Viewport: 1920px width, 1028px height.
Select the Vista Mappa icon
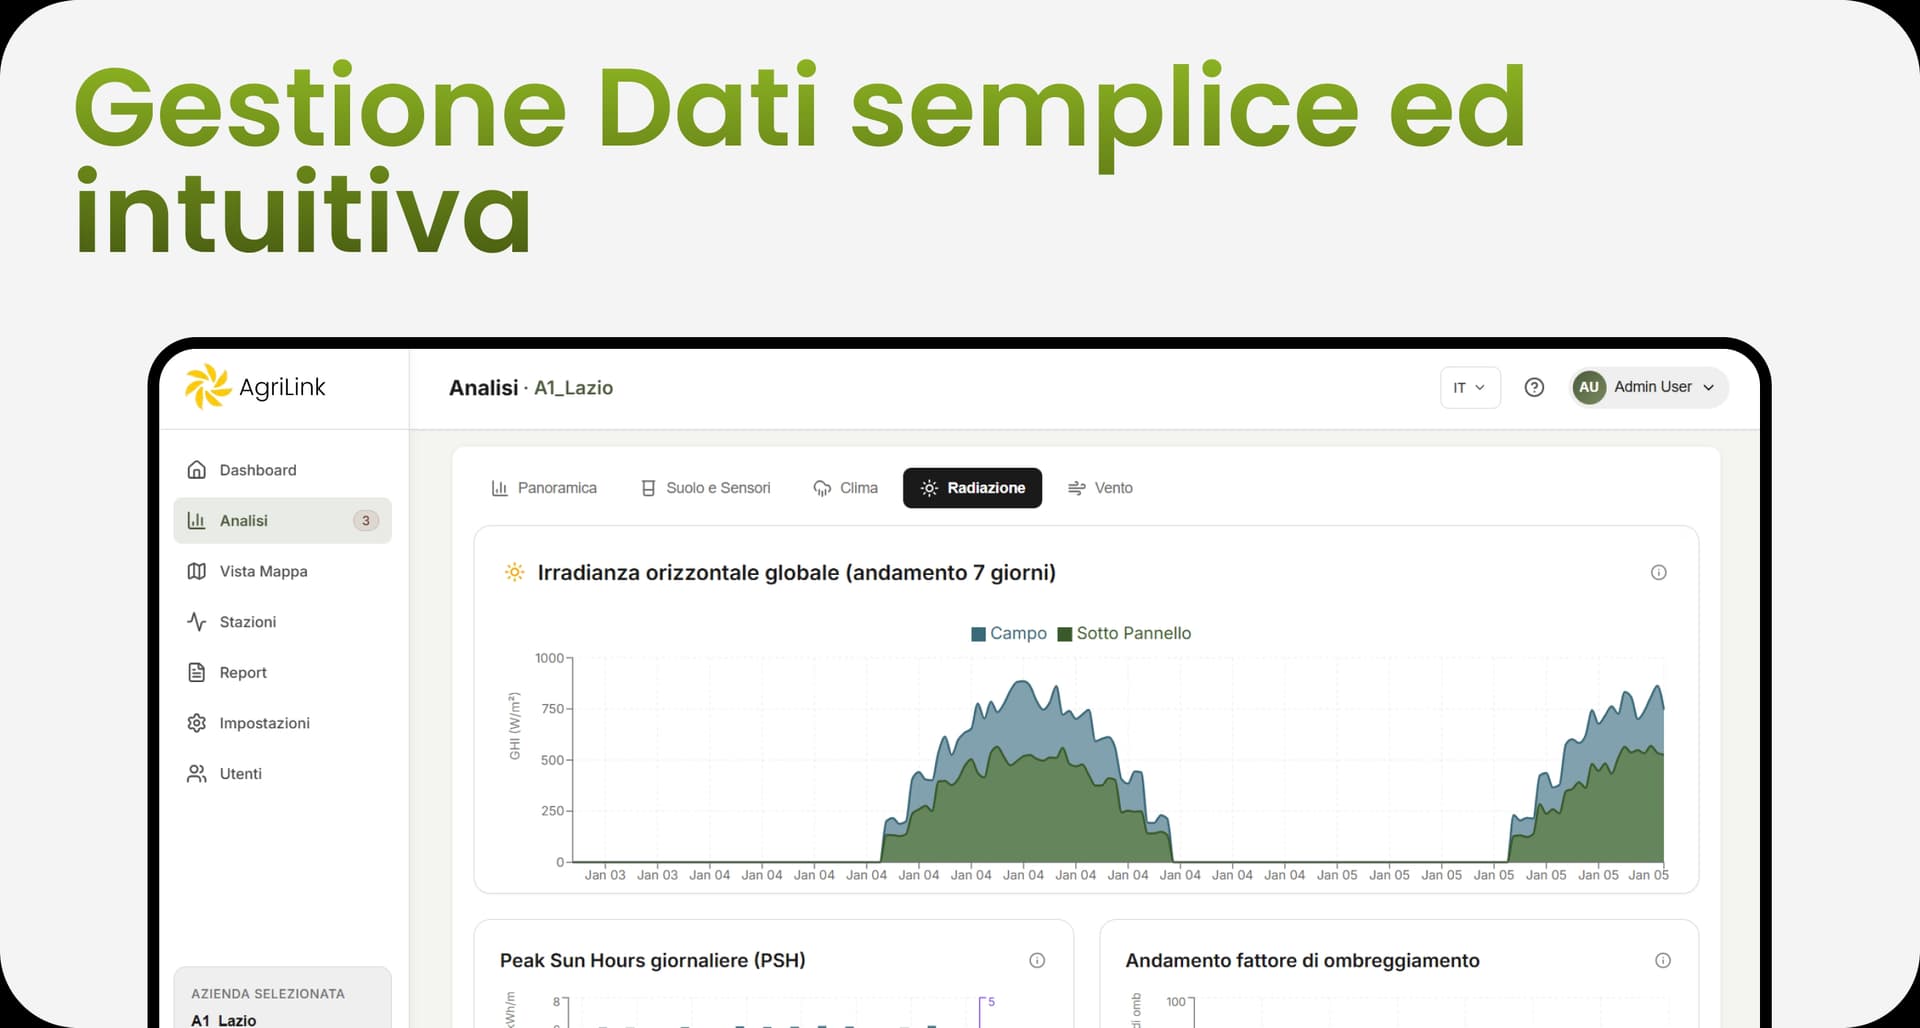pos(197,571)
